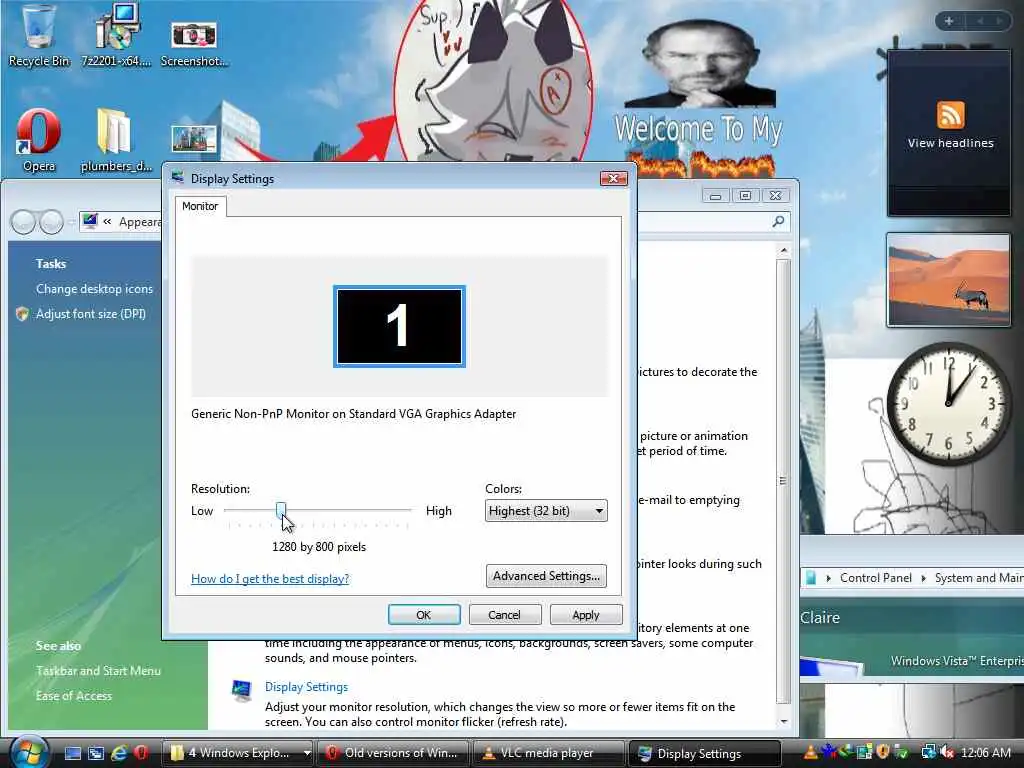Click the Cancel button

click(x=505, y=615)
